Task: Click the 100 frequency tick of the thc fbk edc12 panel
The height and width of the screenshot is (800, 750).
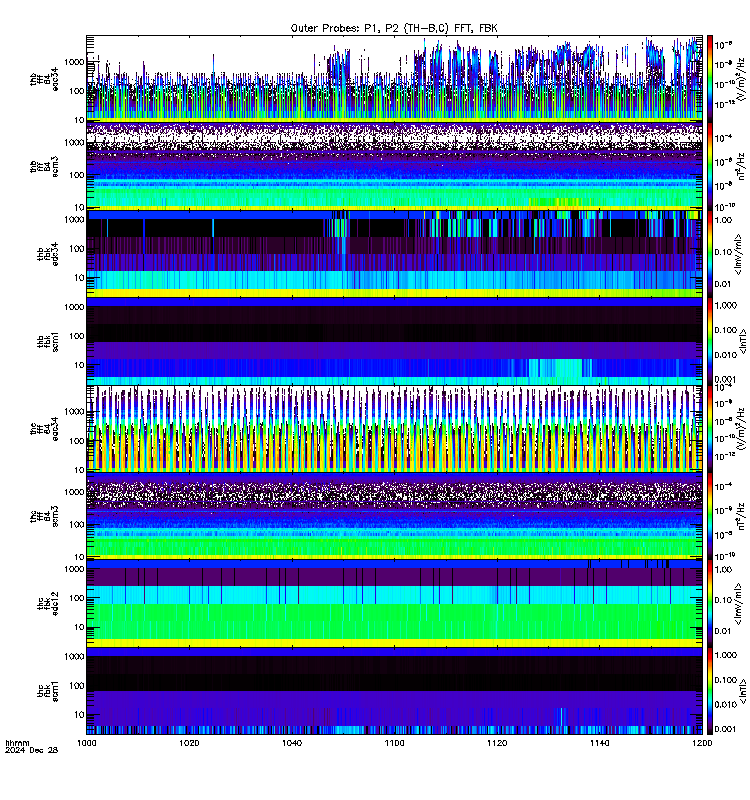Action: click(77, 598)
